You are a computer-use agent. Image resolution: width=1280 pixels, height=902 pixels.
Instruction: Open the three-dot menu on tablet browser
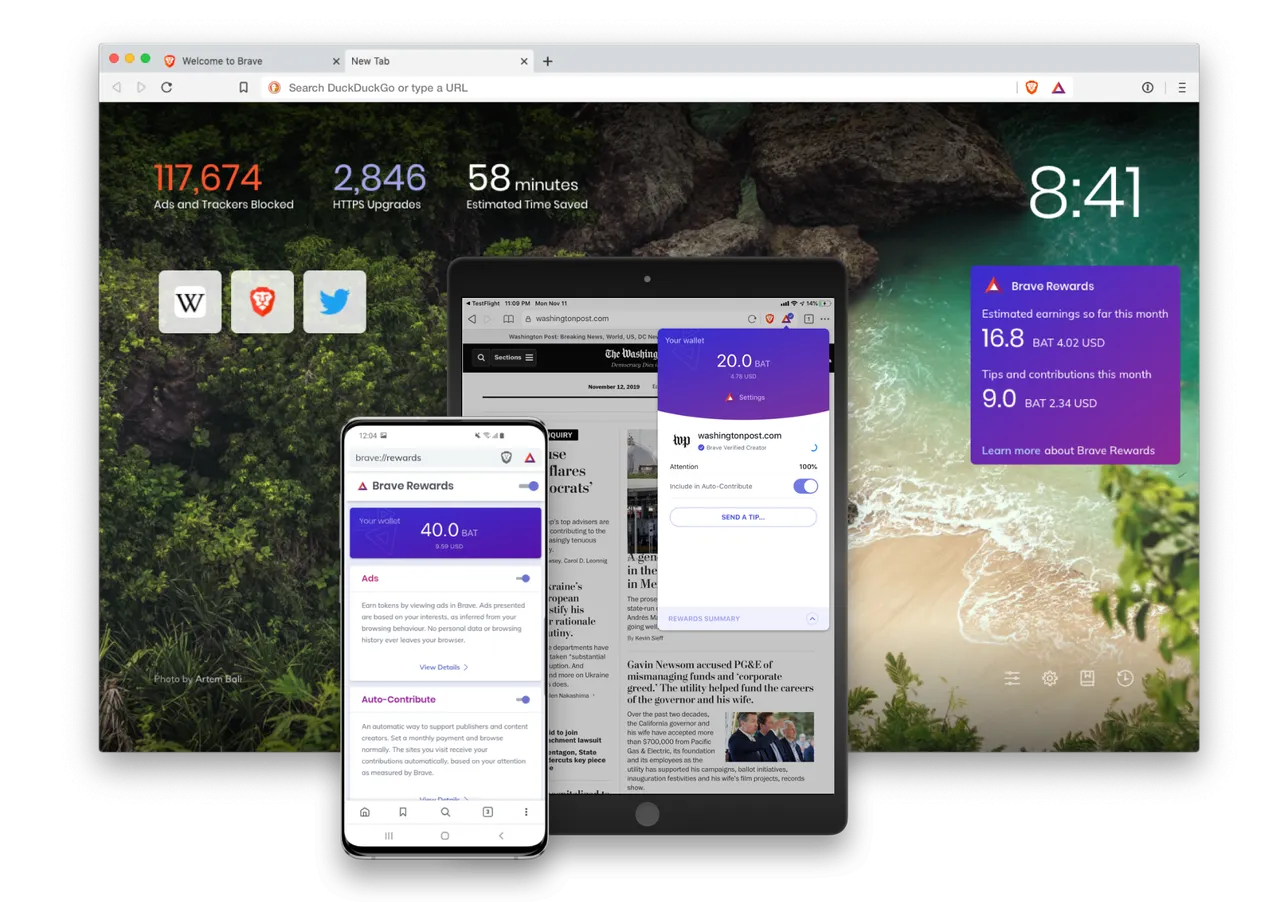tap(825, 319)
